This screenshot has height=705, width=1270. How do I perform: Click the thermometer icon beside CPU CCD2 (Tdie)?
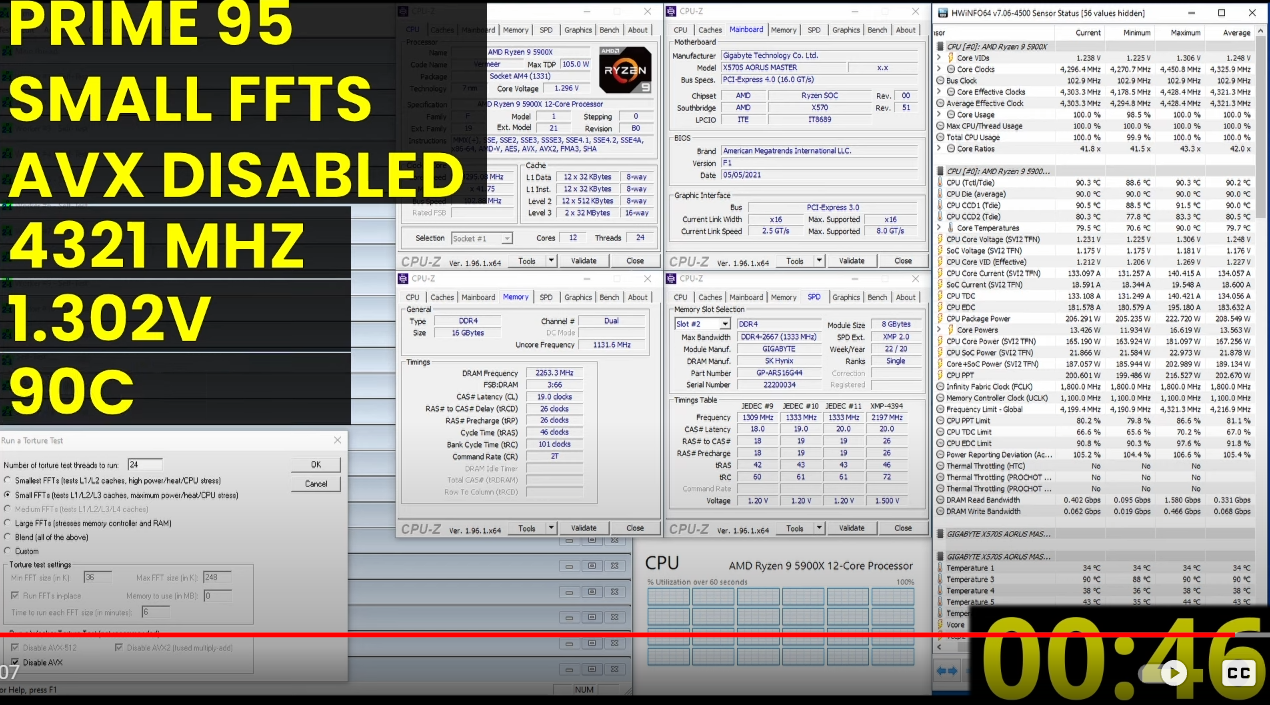tap(941, 217)
